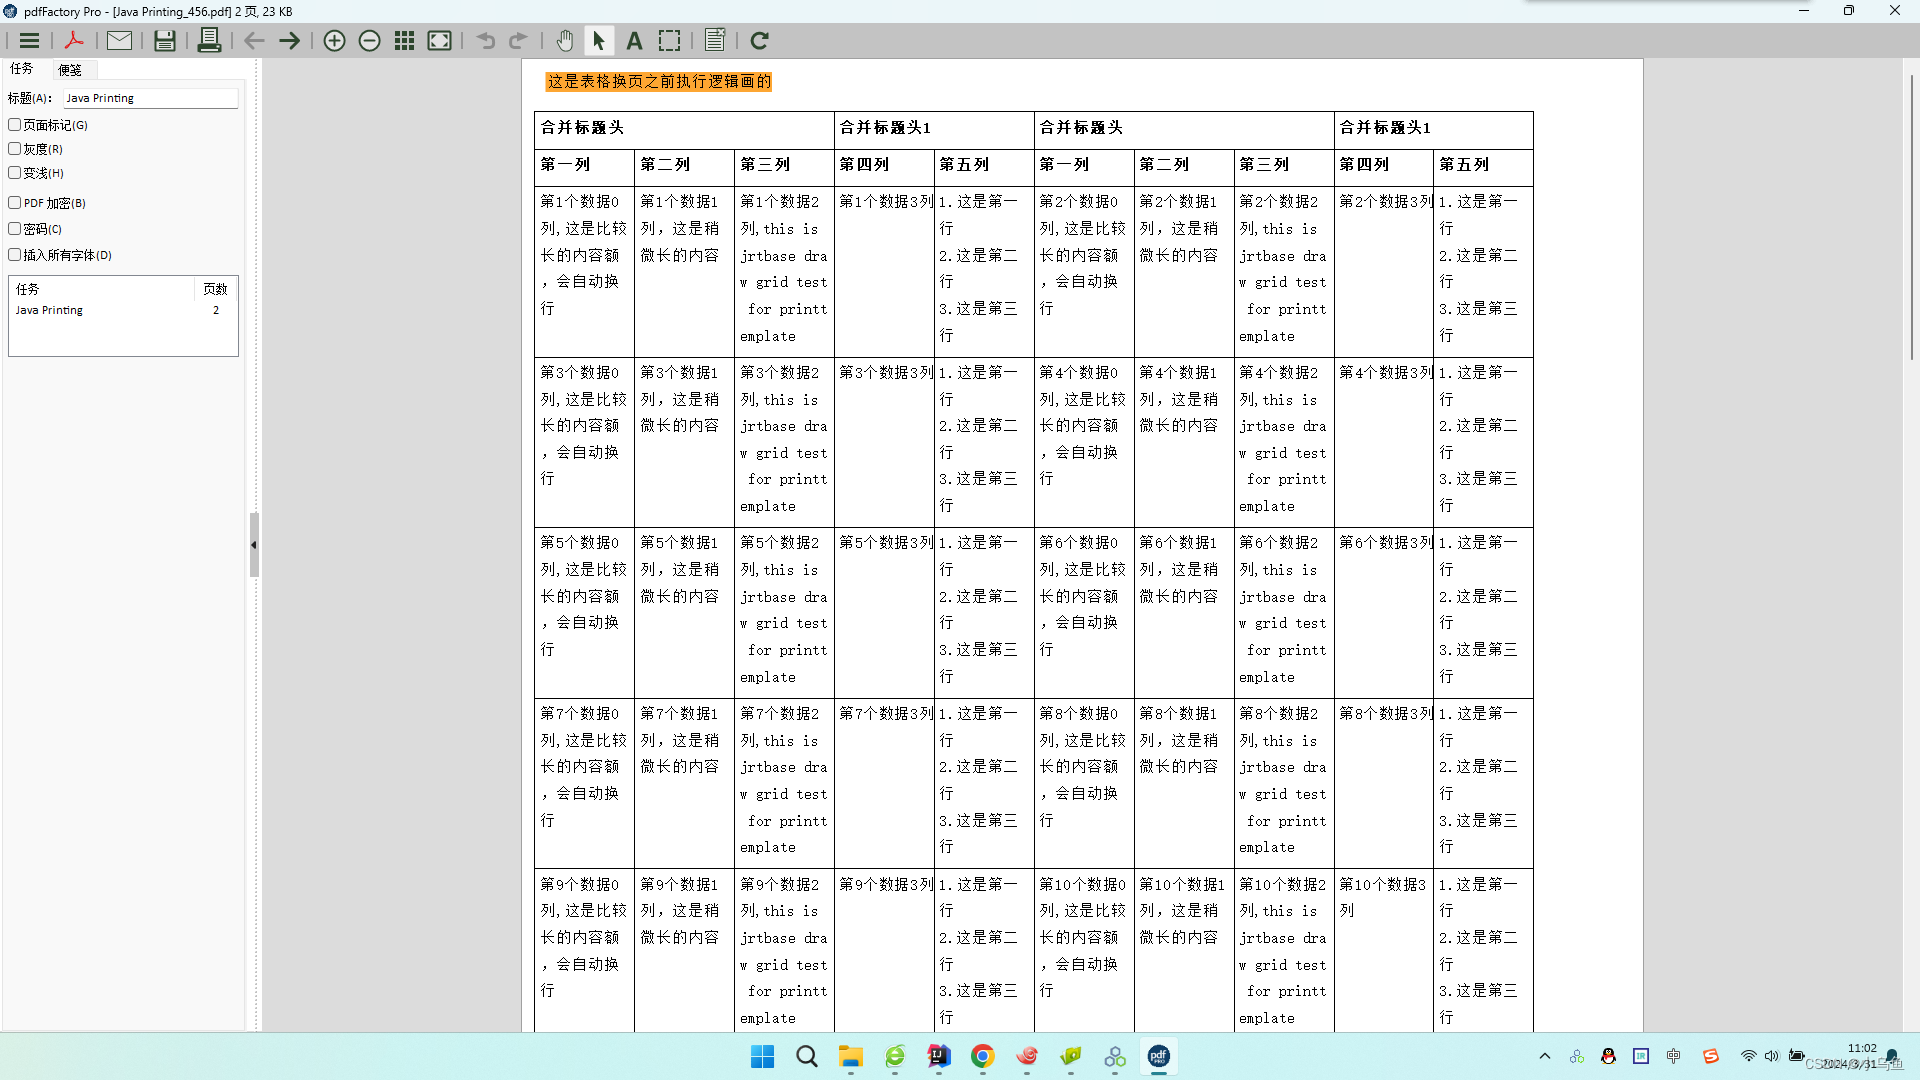1920x1080 pixels.
Task: Open Windows Start menu
Action: coord(762,1056)
